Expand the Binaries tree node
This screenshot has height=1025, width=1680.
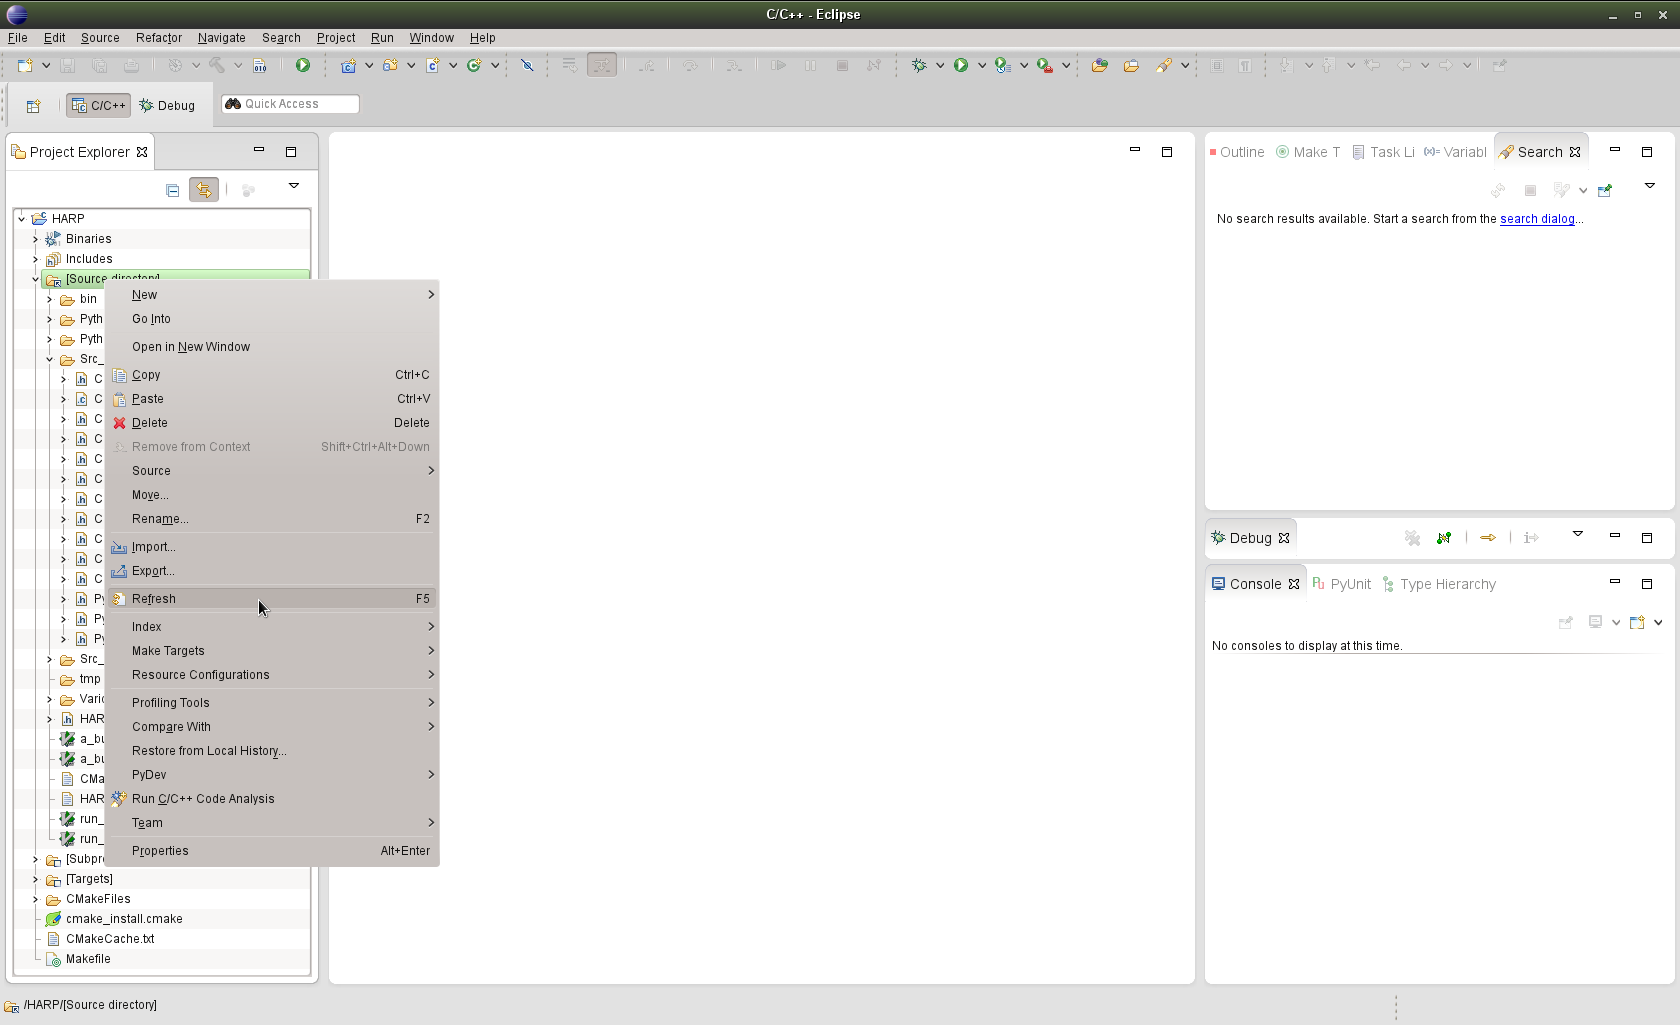point(35,239)
